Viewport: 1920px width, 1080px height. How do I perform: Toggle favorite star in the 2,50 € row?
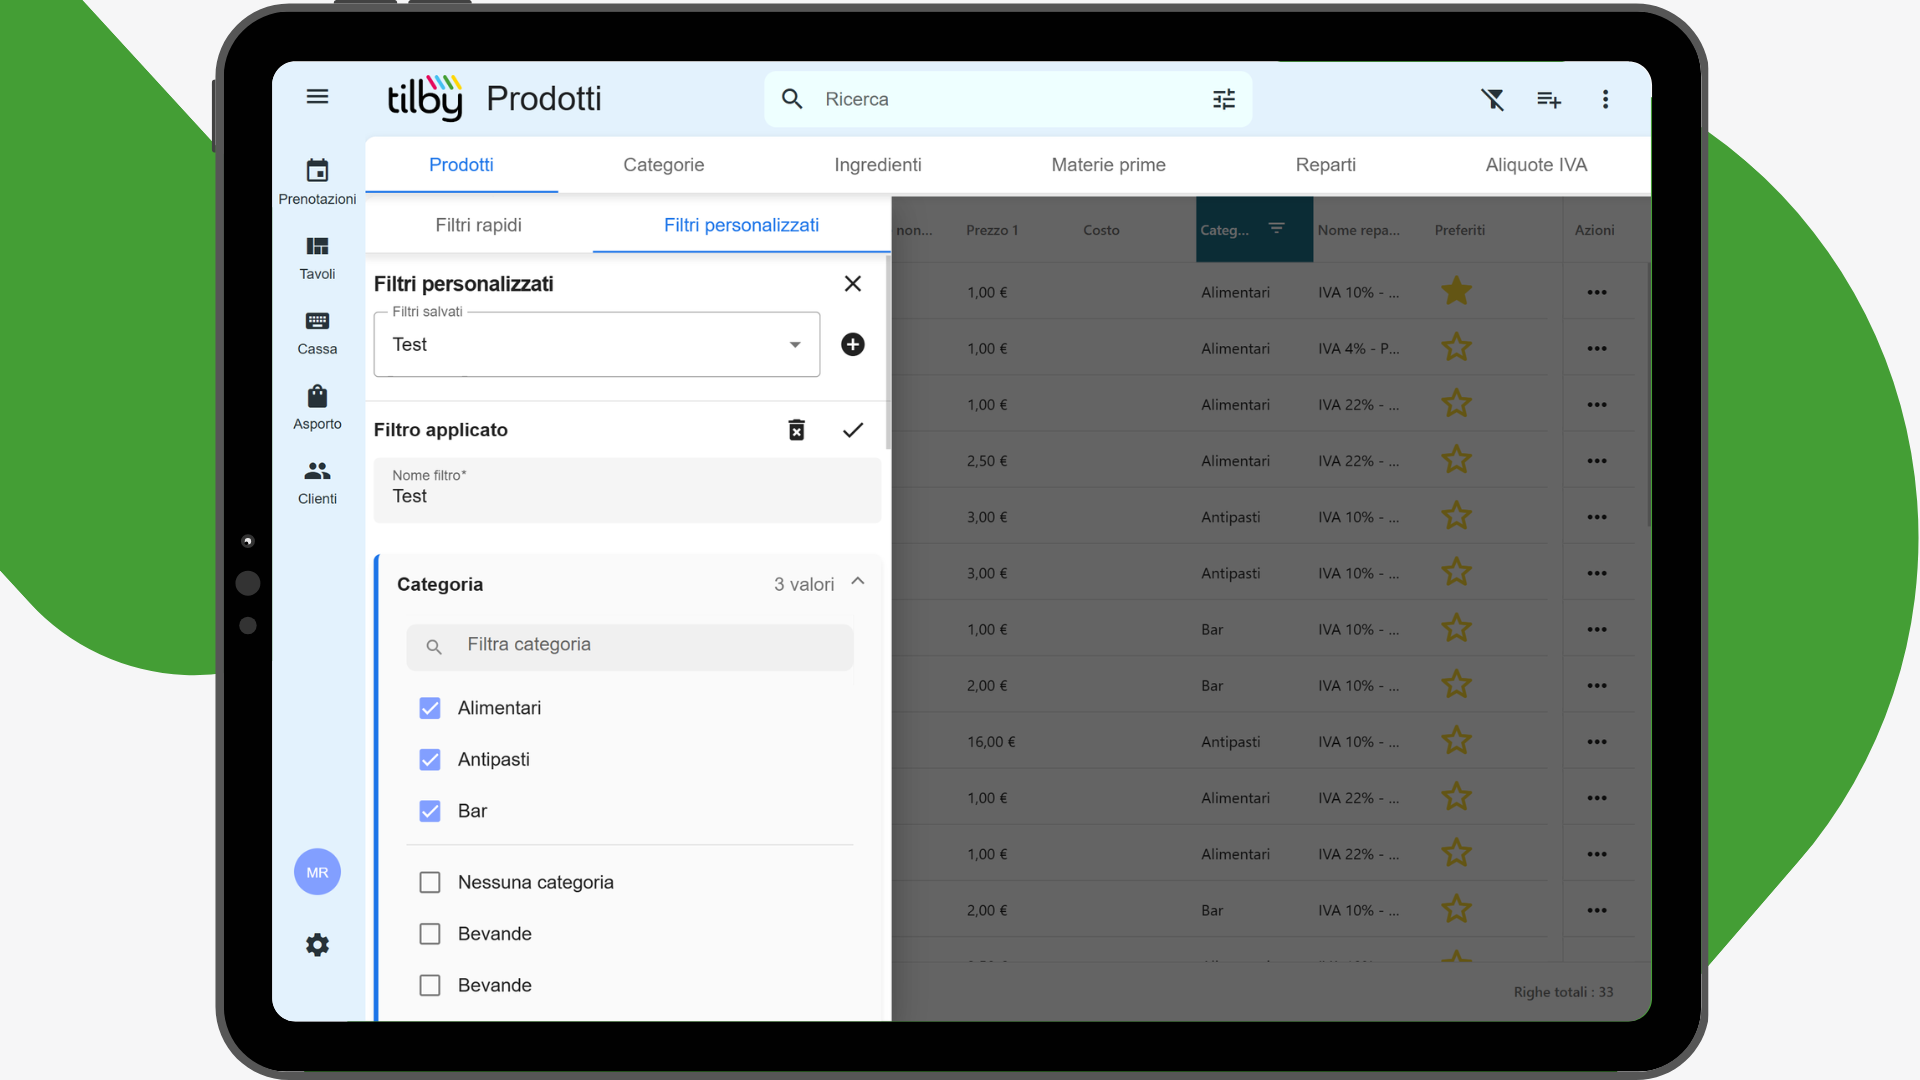[x=1456, y=460]
